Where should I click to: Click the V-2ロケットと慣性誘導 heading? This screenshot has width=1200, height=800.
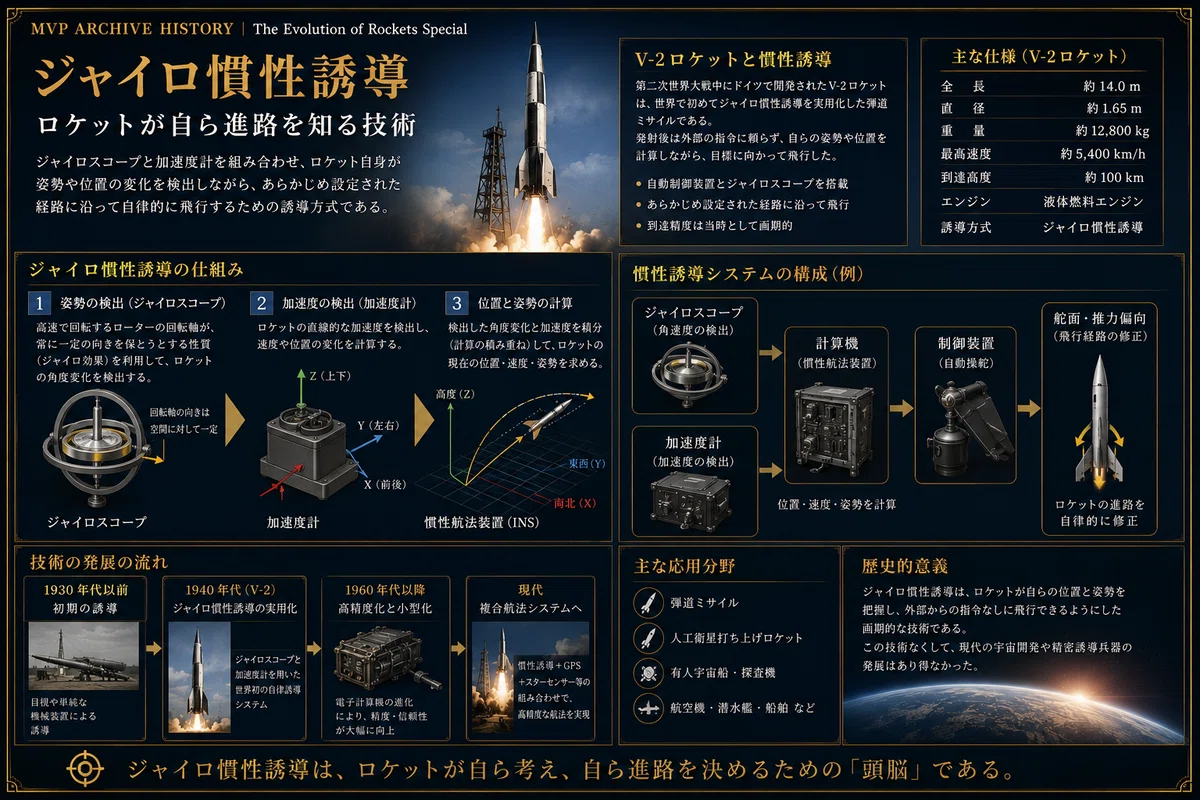point(734,59)
